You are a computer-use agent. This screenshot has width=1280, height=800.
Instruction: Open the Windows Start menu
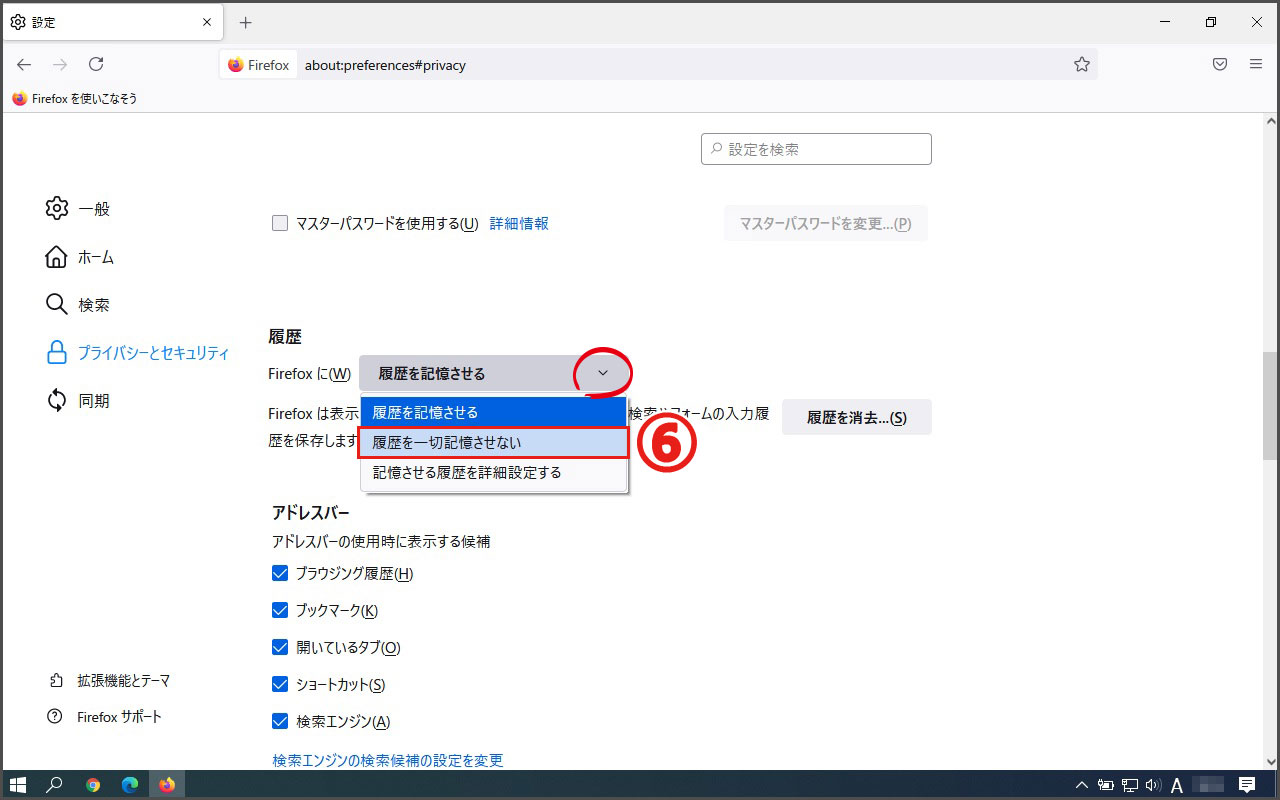pos(18,785)
